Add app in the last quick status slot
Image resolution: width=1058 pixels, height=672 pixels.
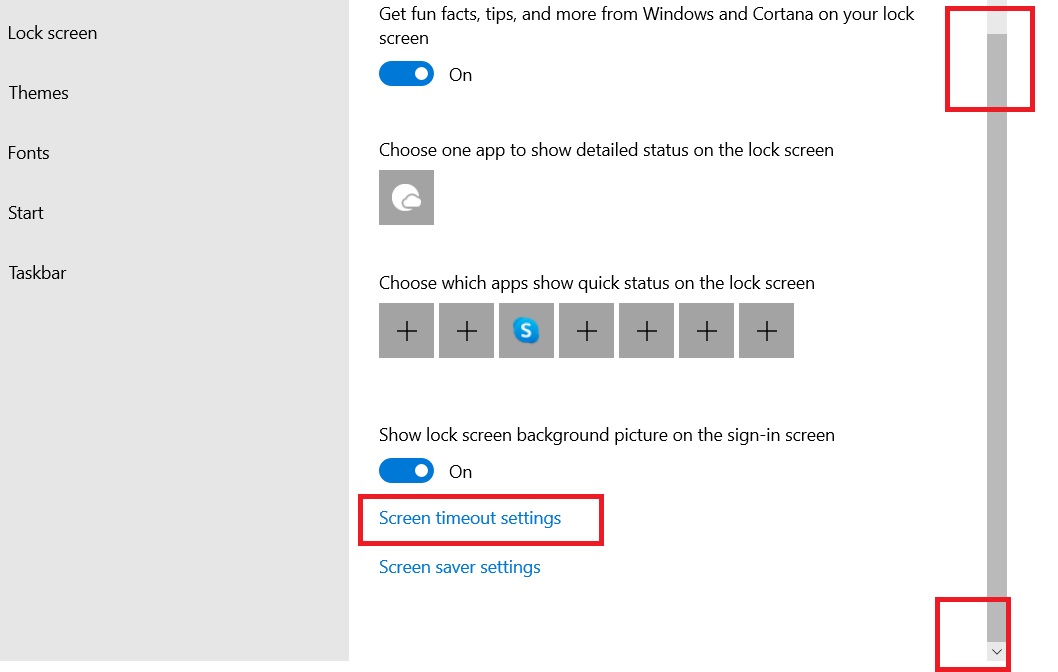click(766, 331)
